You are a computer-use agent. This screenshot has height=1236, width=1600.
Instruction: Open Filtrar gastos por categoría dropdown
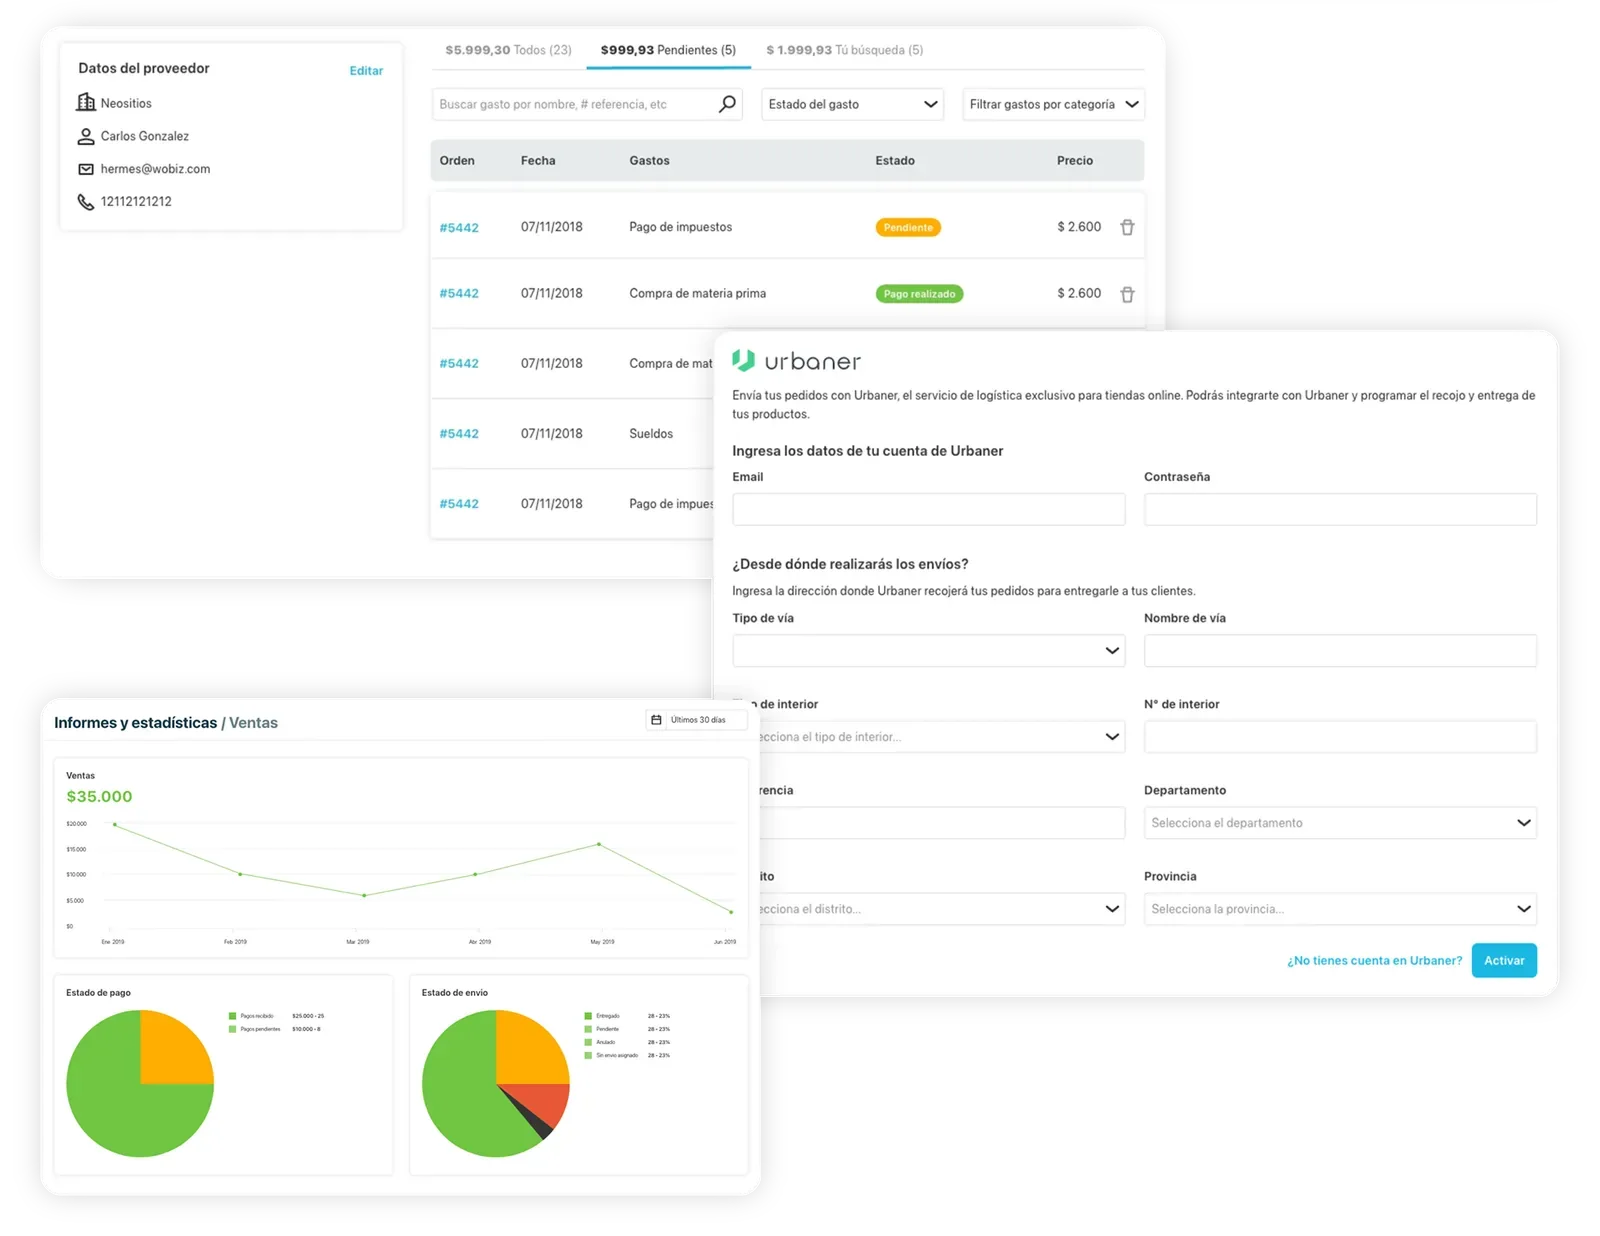(x=1053, y=104)
